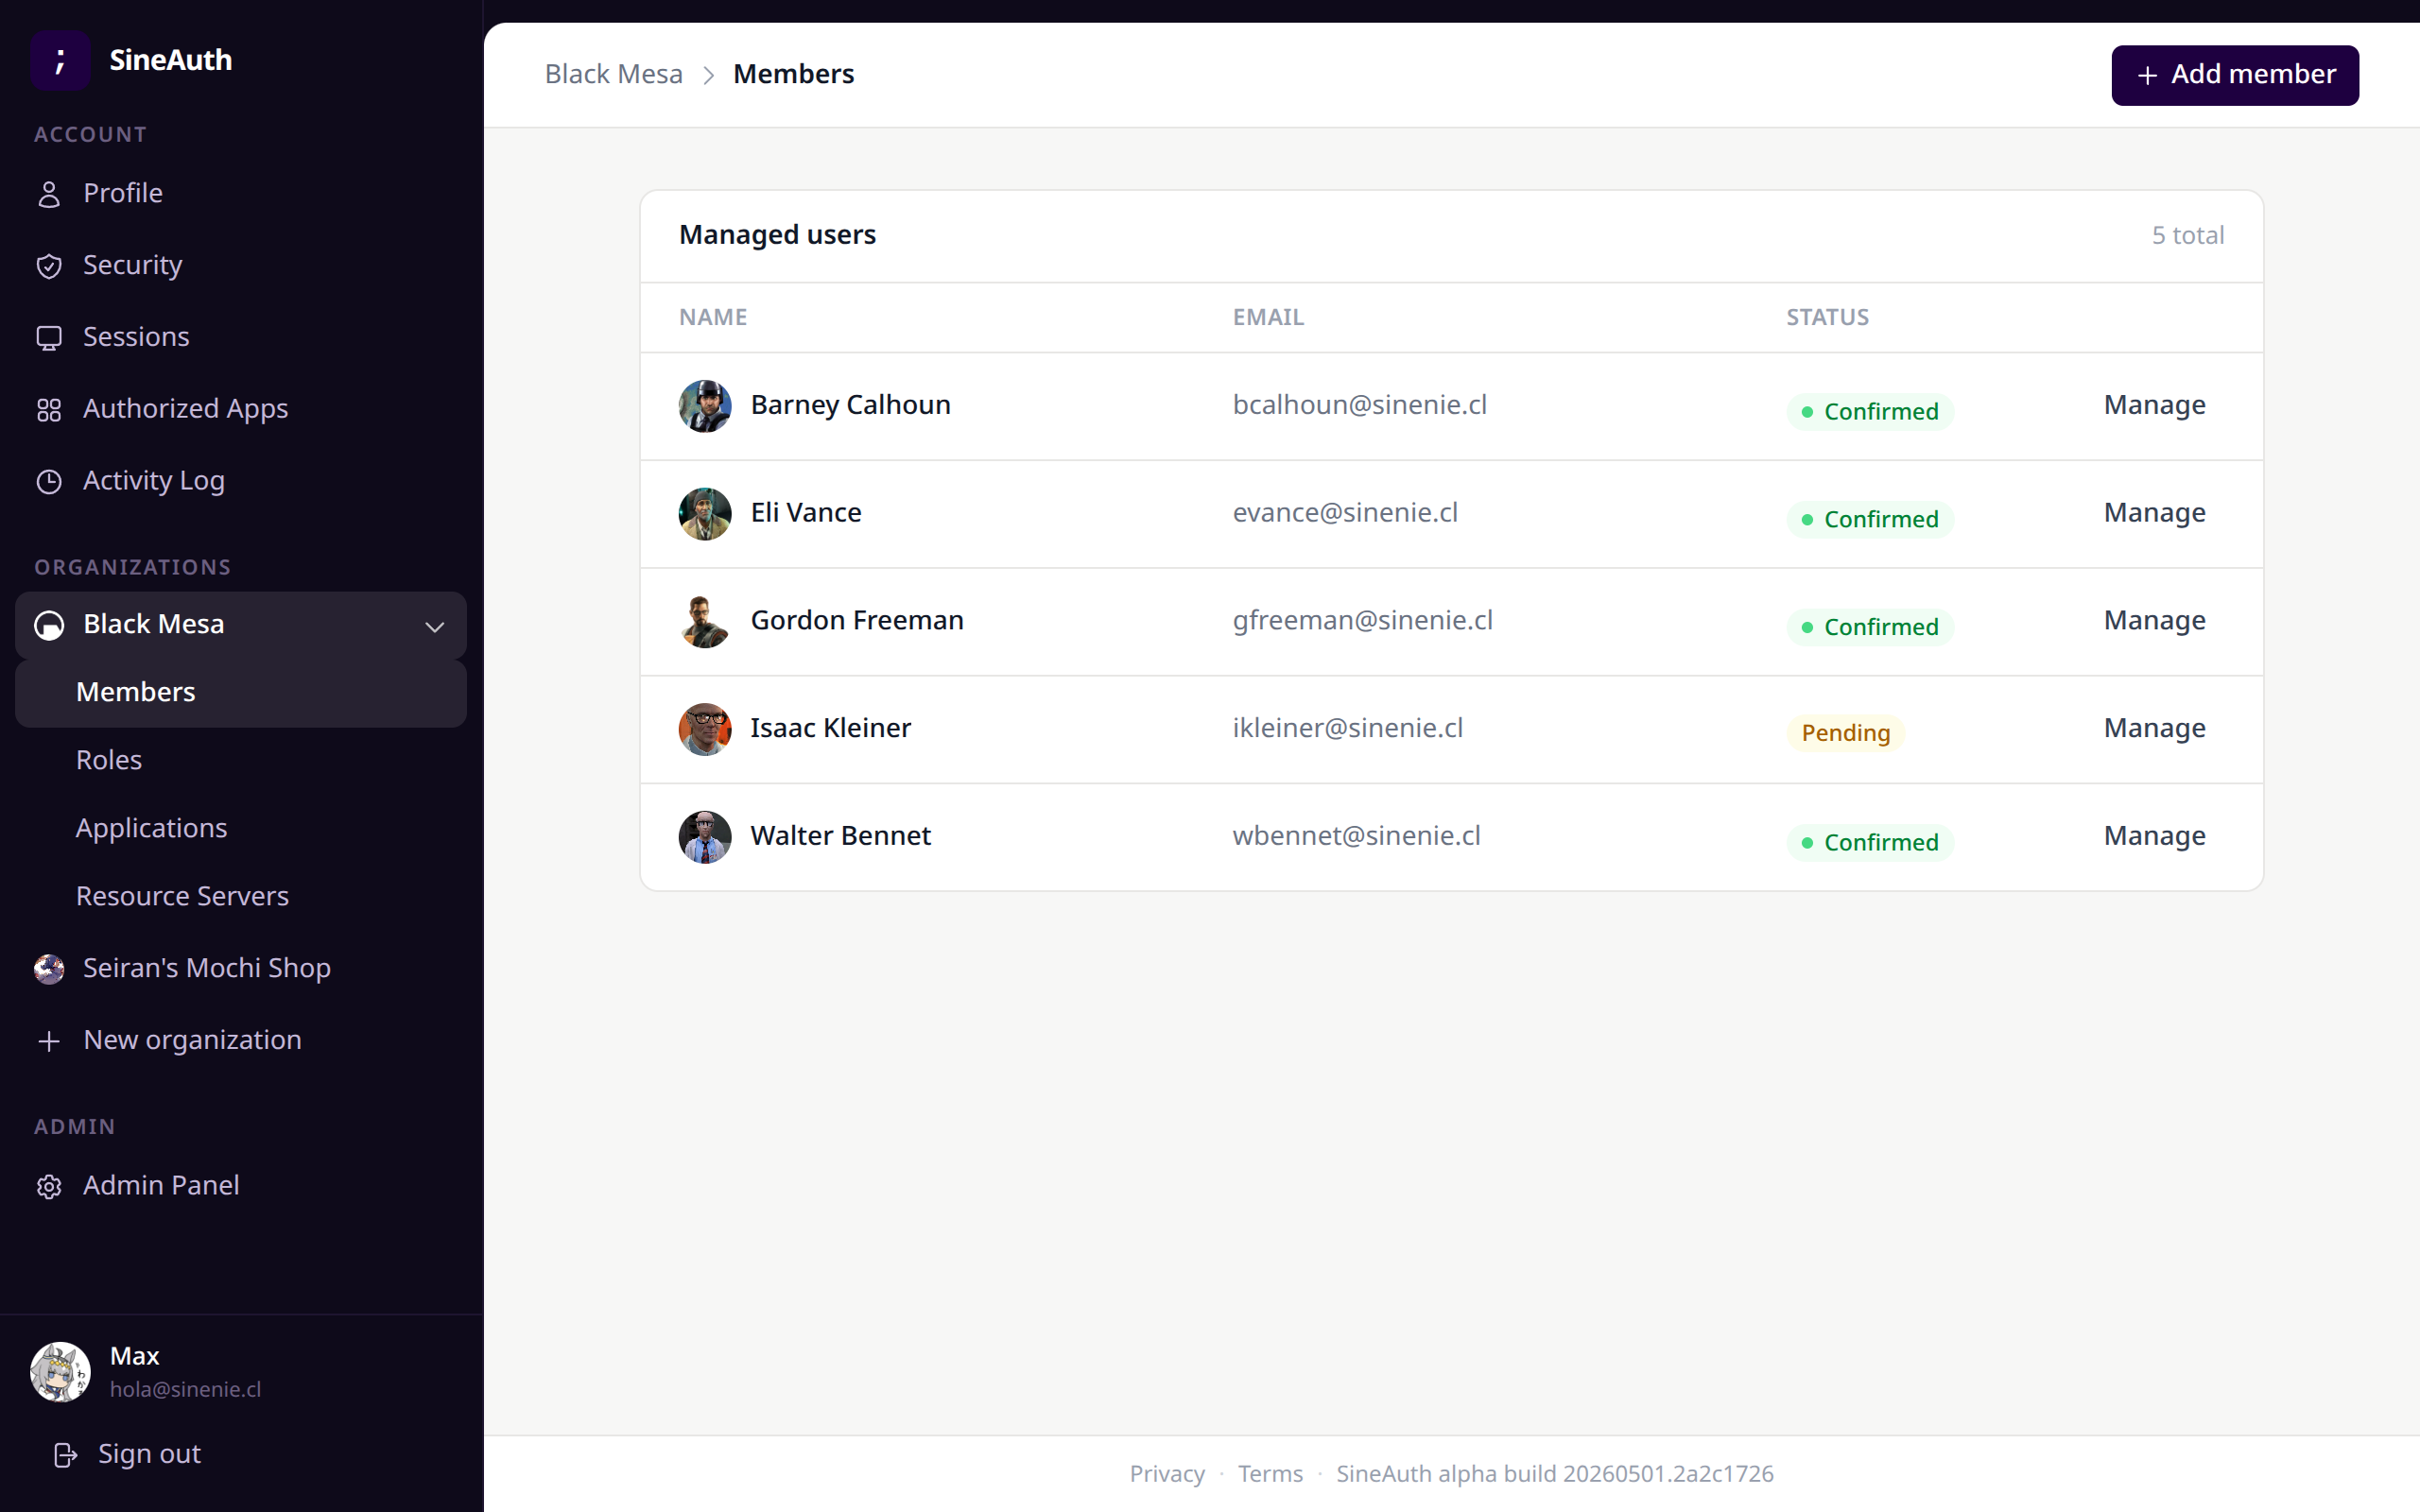Click the SineAuth logo icon
Viewport: 2420px width, 1512px height.
[60, 60]
